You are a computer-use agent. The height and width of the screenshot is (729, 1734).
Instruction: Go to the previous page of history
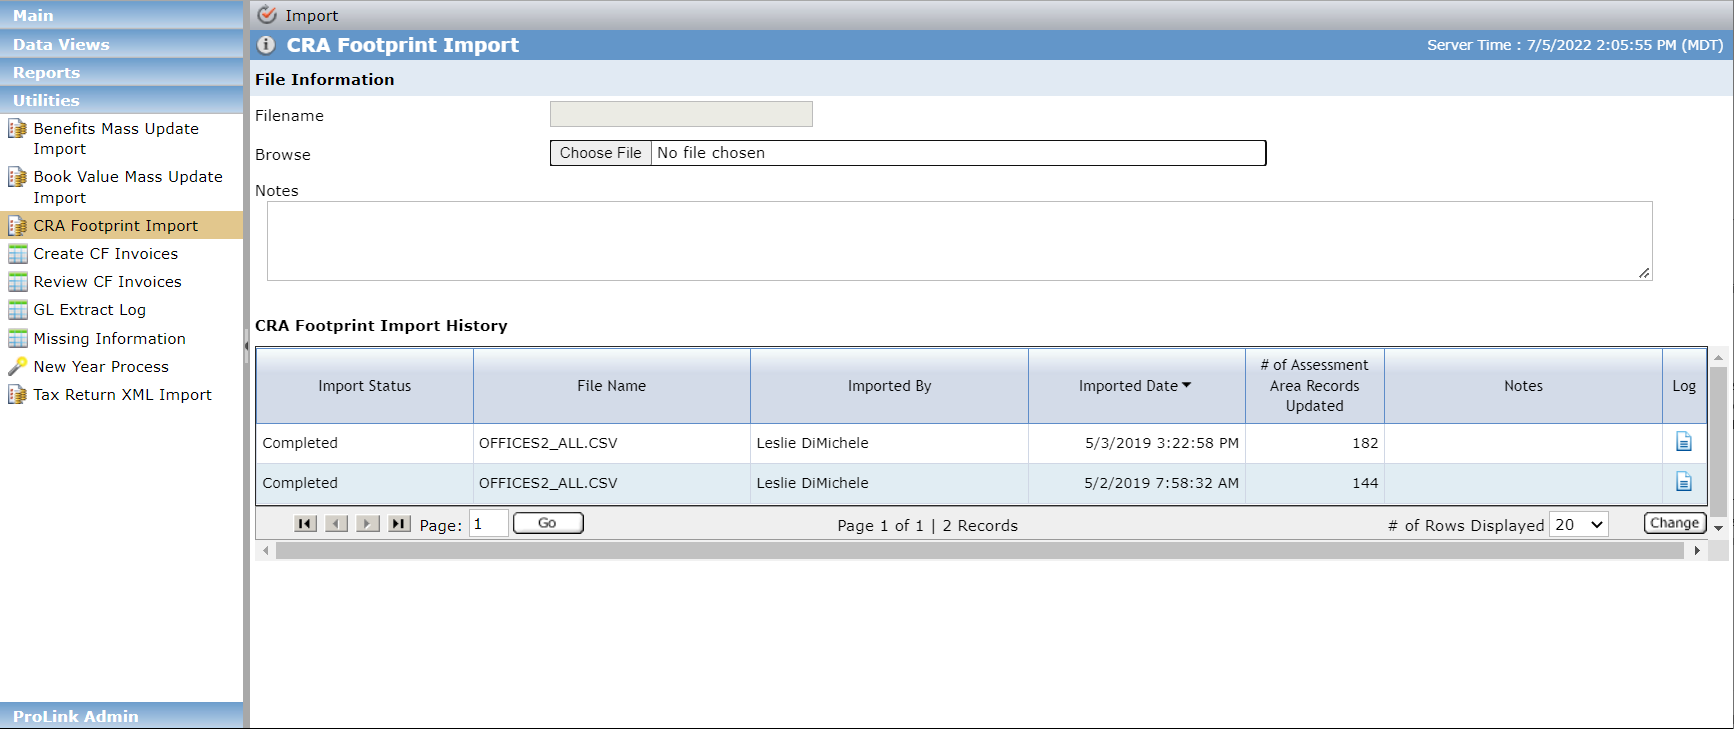tap(337, 524)
